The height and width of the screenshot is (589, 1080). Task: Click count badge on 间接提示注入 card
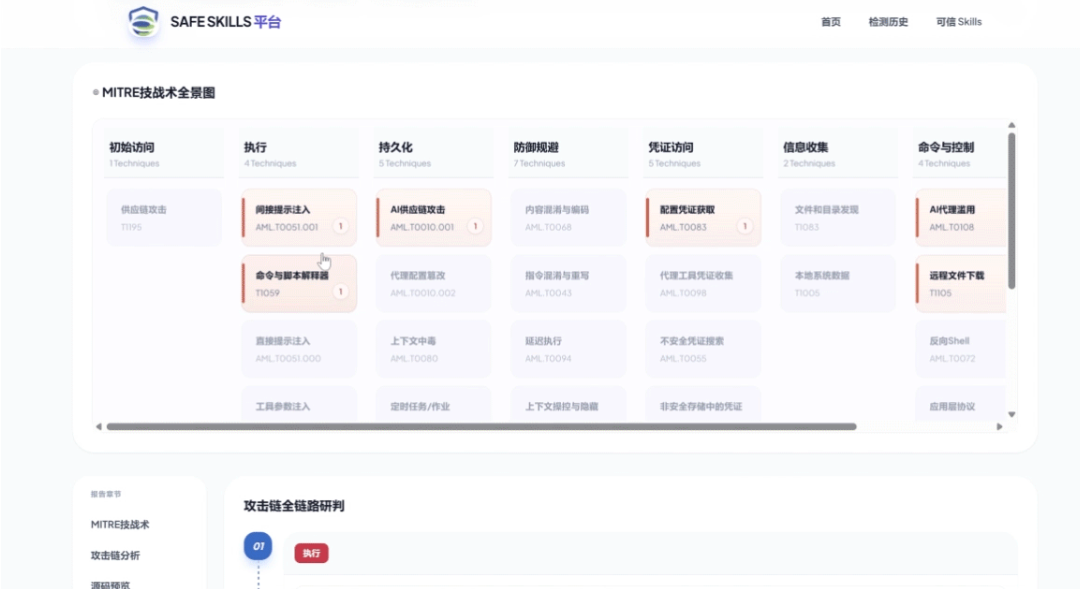point(340,227)
